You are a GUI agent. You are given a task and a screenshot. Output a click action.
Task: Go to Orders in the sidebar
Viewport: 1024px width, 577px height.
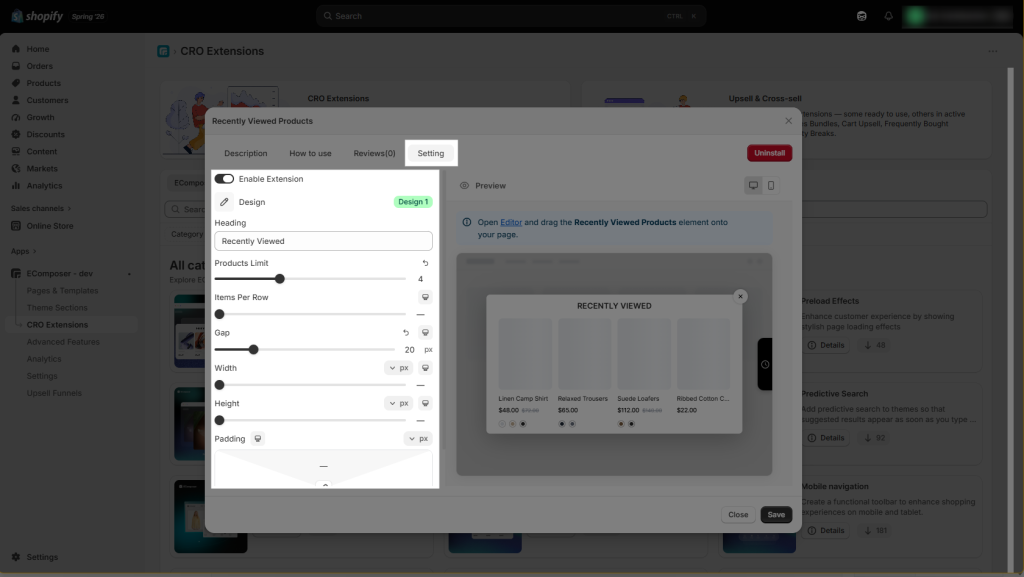[39, 66]
